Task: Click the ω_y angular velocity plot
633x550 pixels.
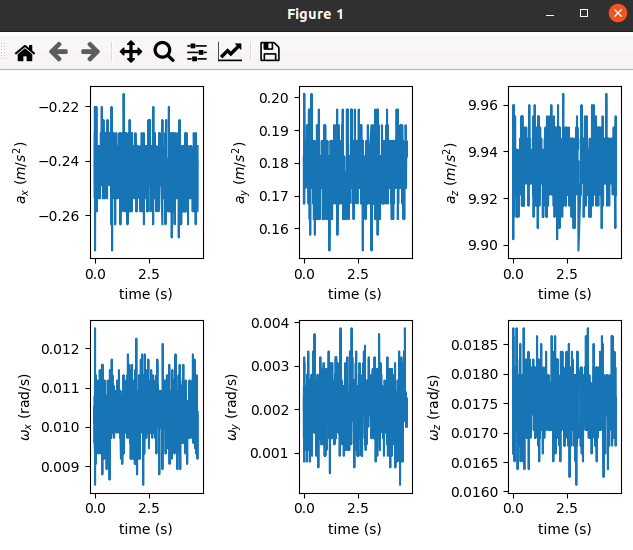Action: coord(356,407)
